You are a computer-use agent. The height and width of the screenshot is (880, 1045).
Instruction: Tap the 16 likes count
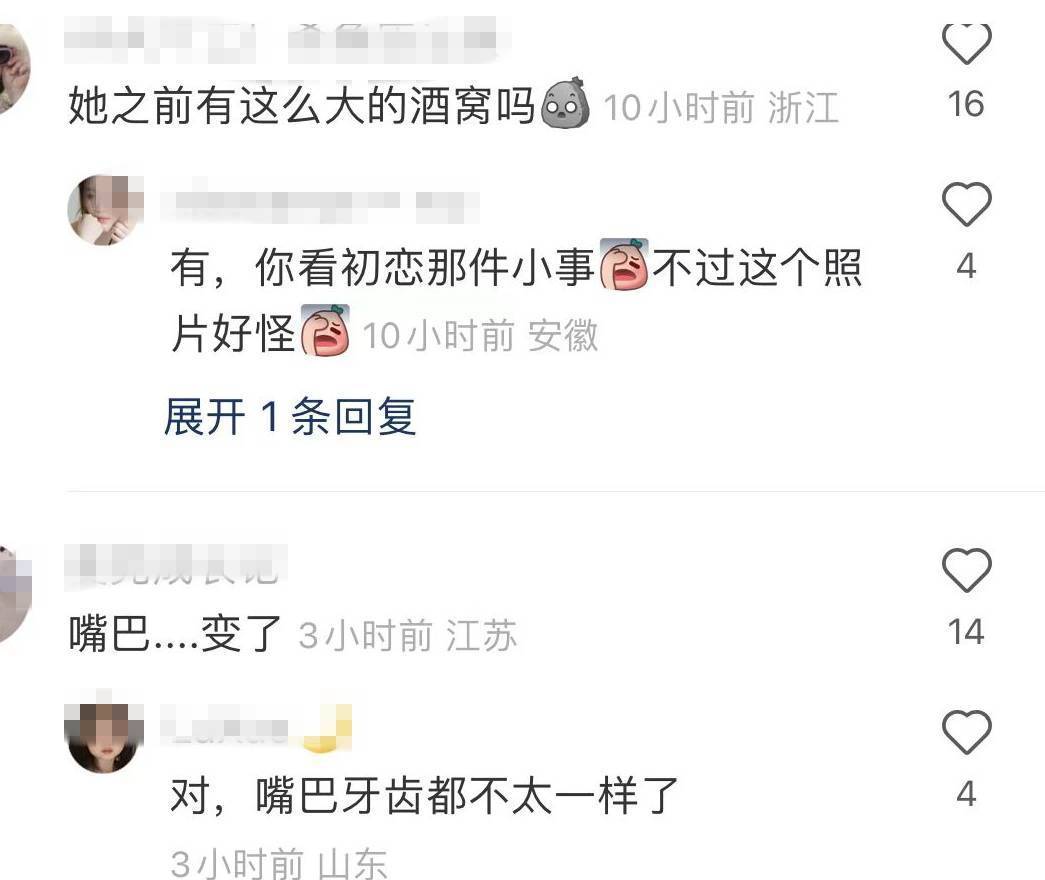(966, 104)
